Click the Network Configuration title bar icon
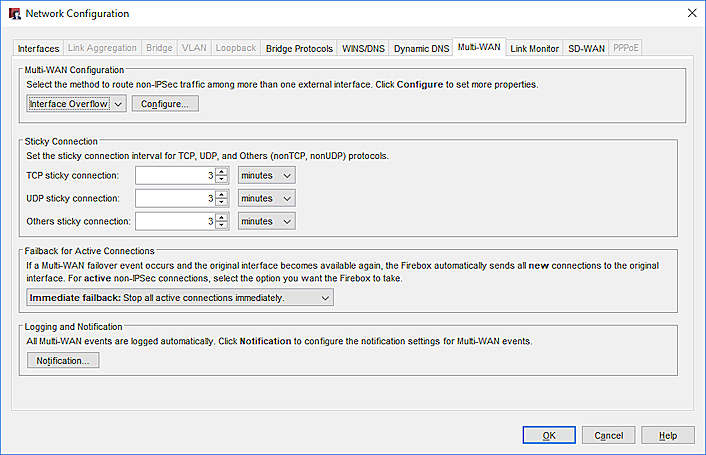The image size is (706, 455). pyautogui.click(x=13, y=13)
